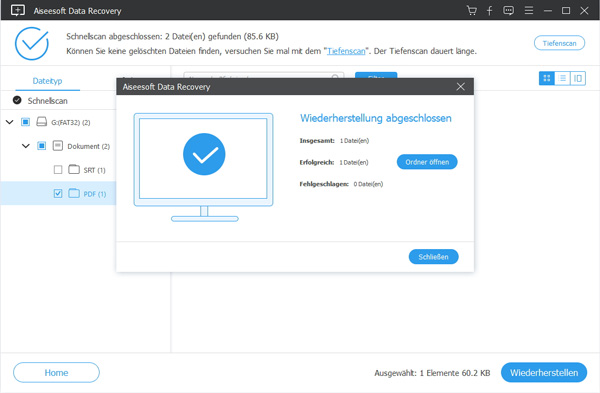The image size is (600, 393).
Task: Switch to list view
Action: tap(562, 78)
